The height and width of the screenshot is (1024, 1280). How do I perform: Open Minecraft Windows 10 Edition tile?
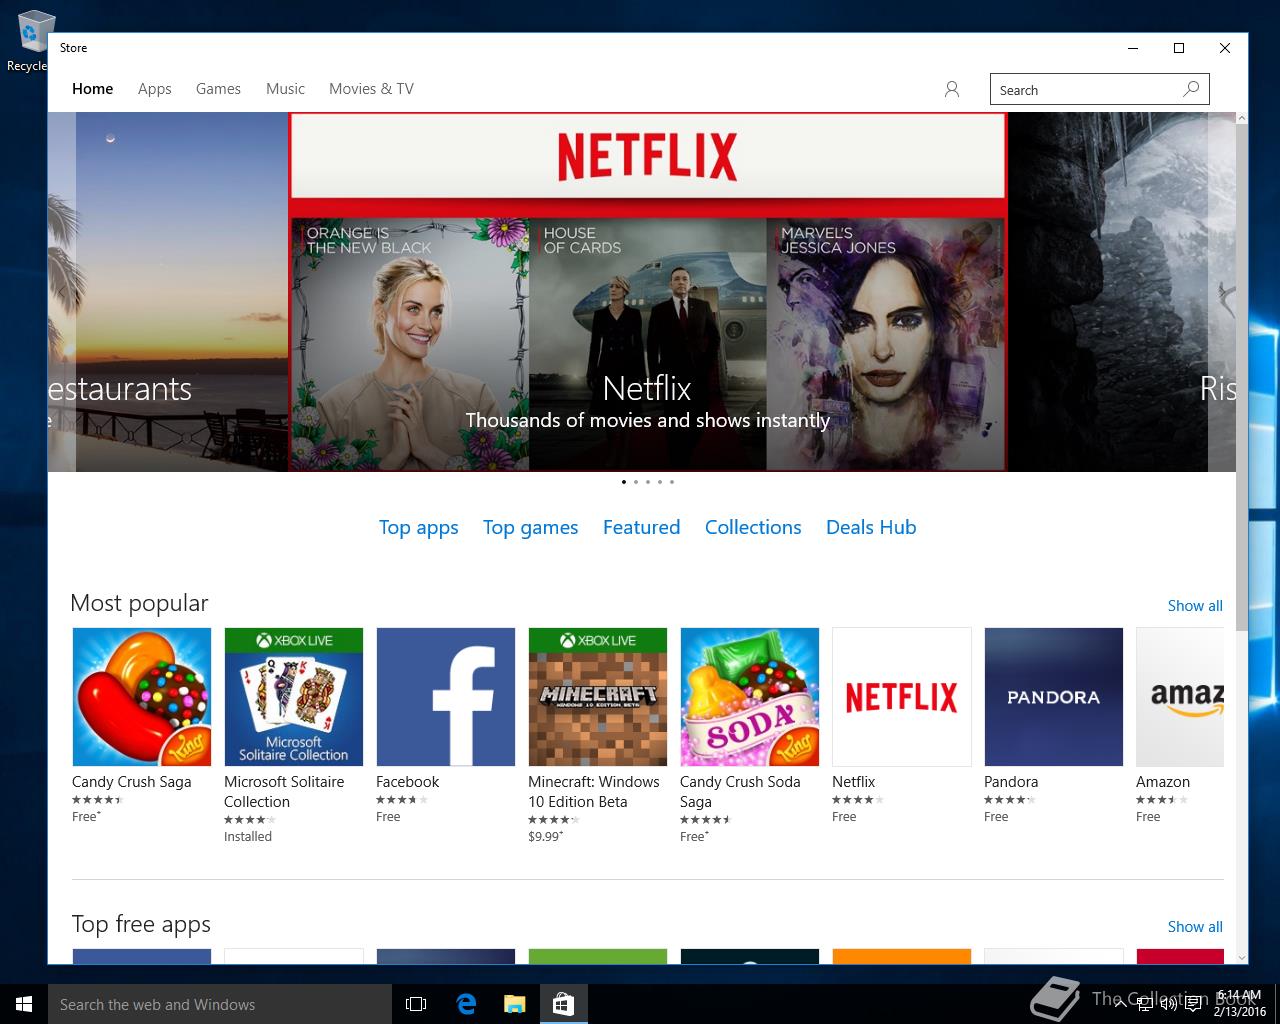597,697
